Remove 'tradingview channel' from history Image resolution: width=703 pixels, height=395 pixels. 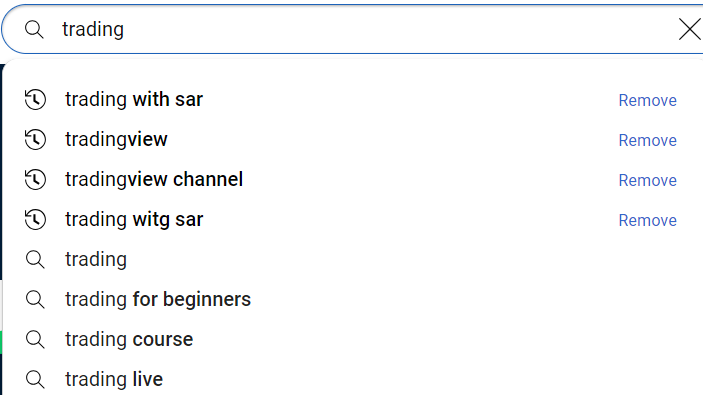click(647, 180)
